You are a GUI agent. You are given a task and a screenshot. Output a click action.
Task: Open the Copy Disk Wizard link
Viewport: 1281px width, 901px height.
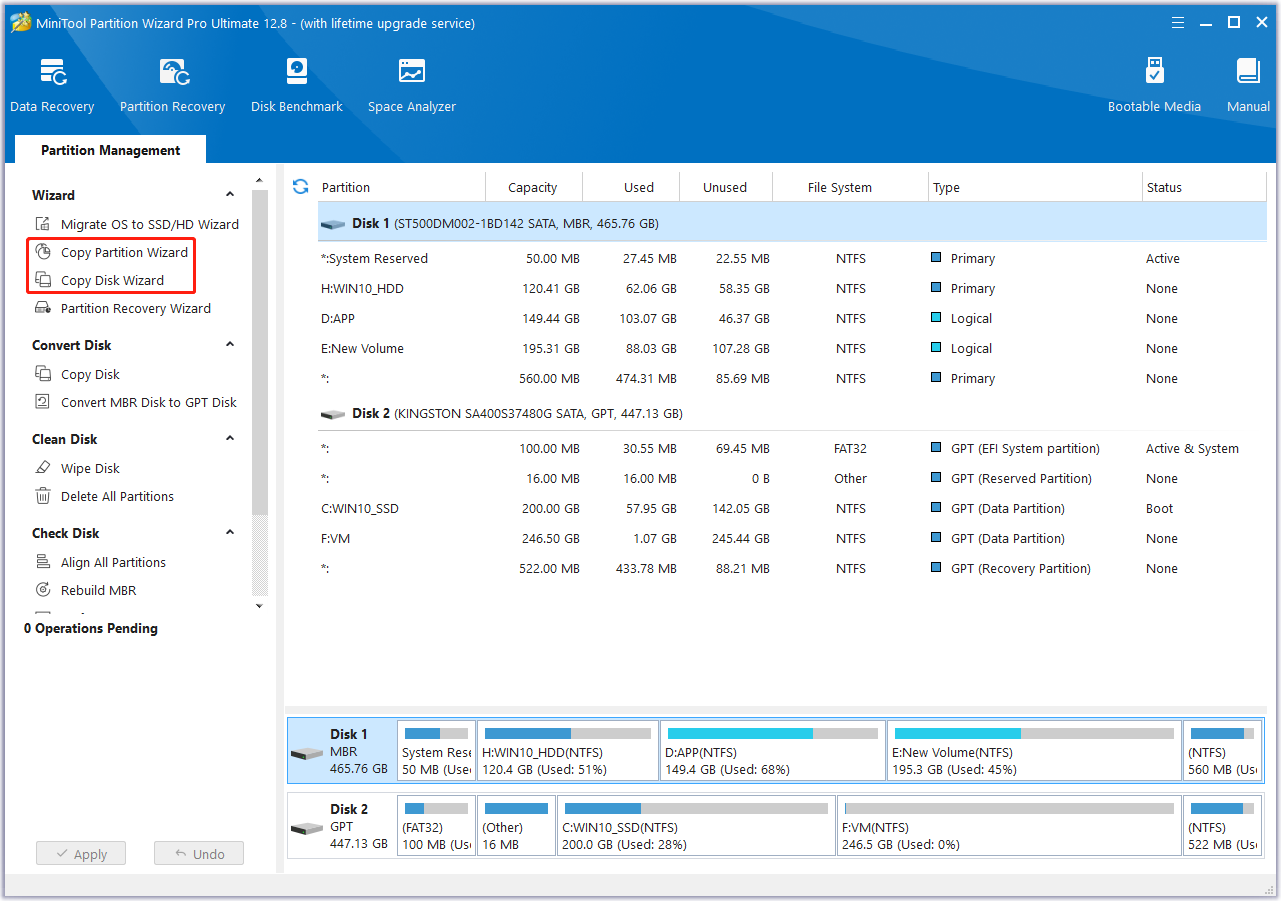(113, 280)
